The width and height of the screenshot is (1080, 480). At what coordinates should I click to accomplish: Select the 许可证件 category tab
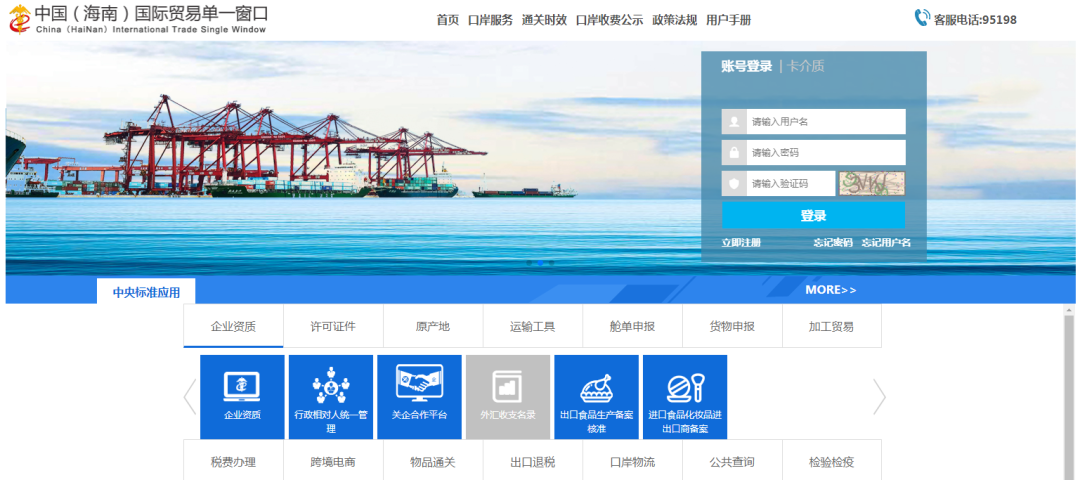333,326
